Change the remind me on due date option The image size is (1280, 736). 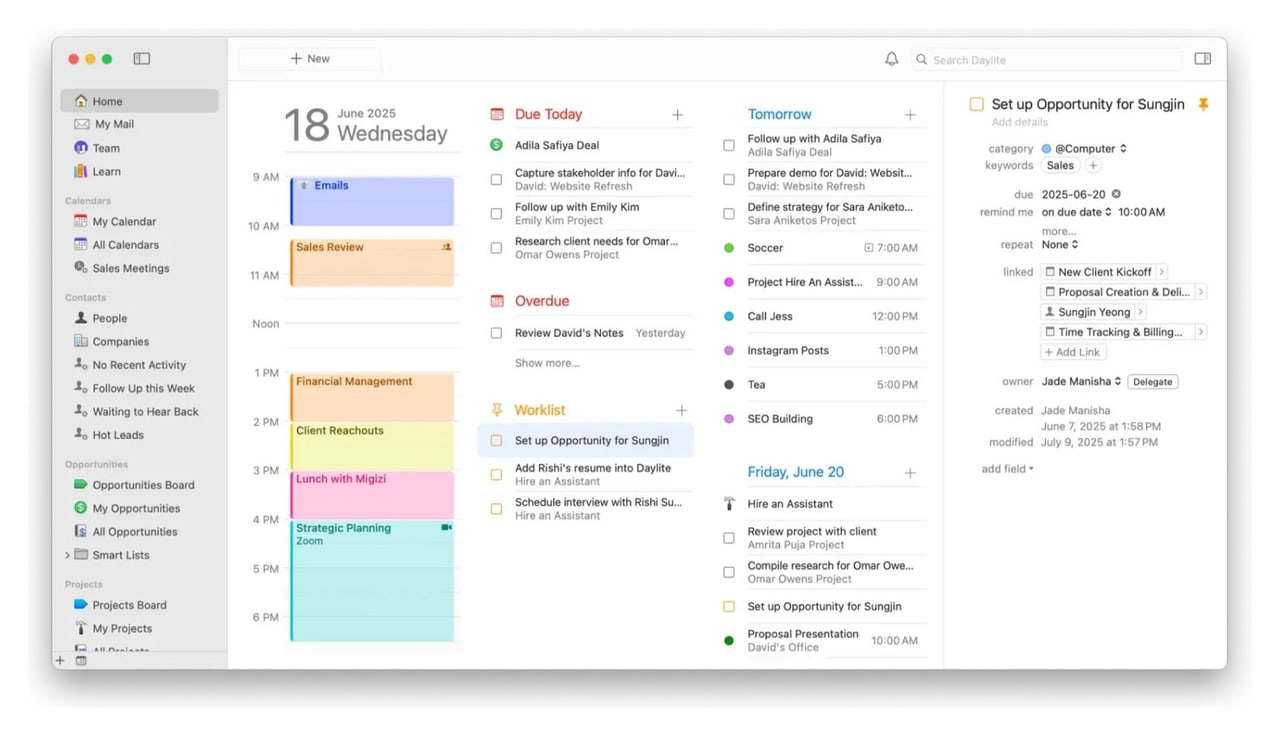(x=1076, y=212)
